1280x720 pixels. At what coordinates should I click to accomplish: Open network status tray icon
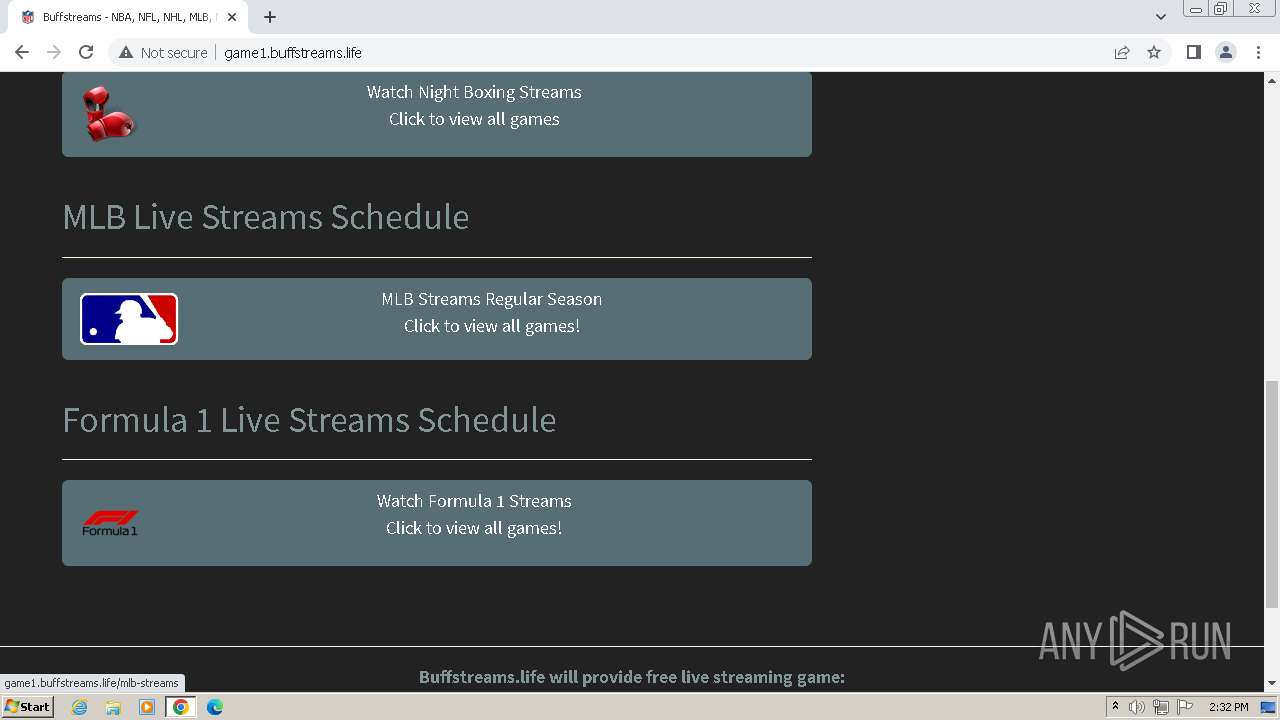(1160, 707)
